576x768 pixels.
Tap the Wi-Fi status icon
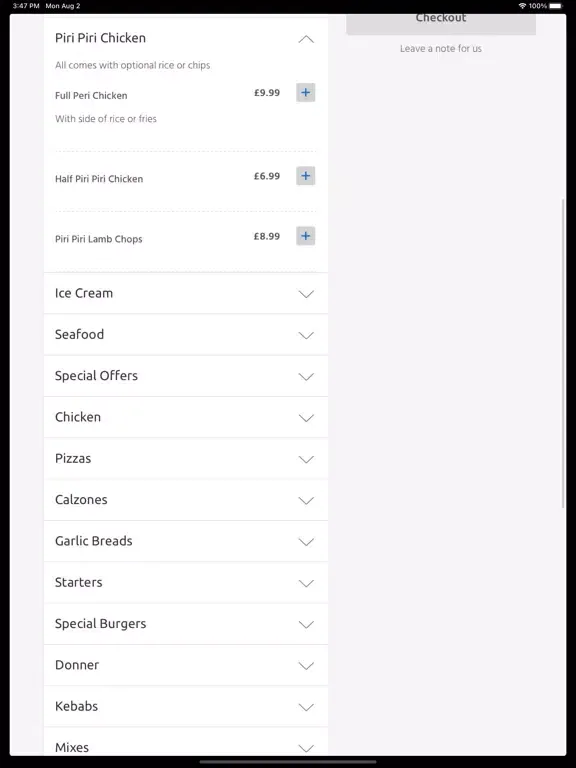pyautogui.click(x=522, y=6)
